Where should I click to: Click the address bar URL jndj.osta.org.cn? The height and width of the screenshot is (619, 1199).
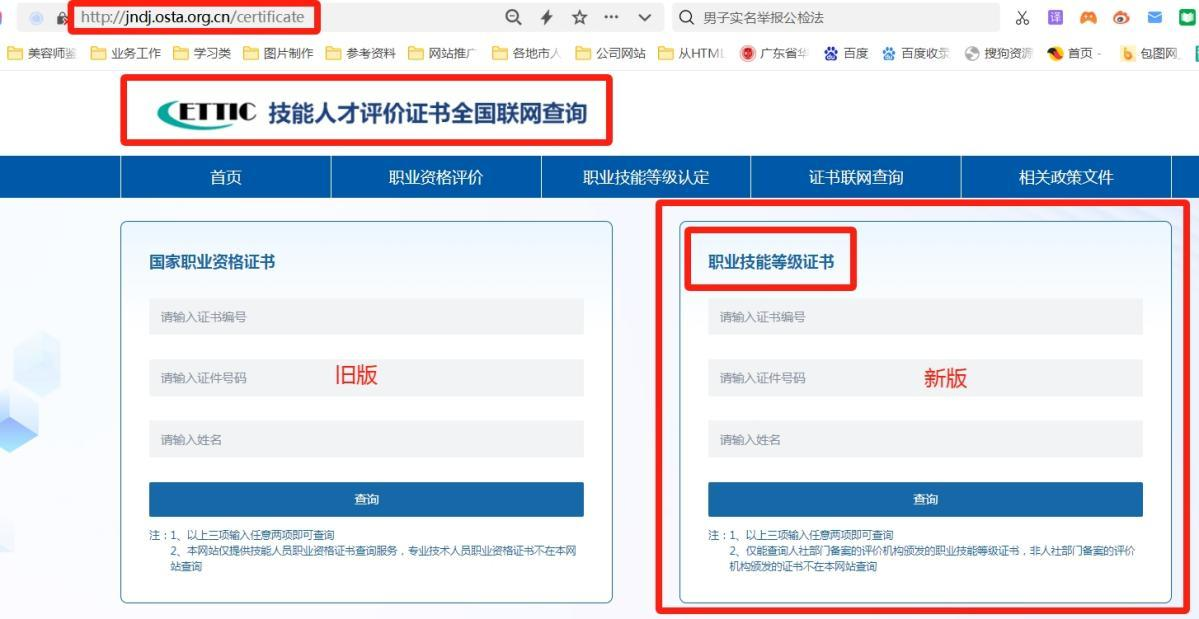[193, 17]
